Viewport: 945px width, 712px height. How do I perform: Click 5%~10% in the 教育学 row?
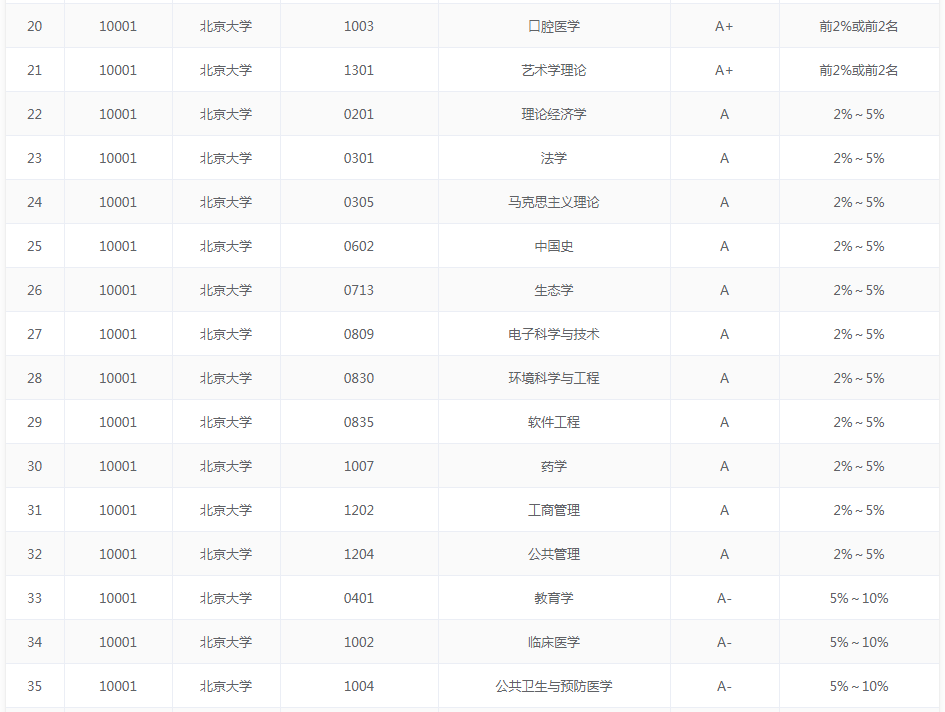tap(859, 599)
